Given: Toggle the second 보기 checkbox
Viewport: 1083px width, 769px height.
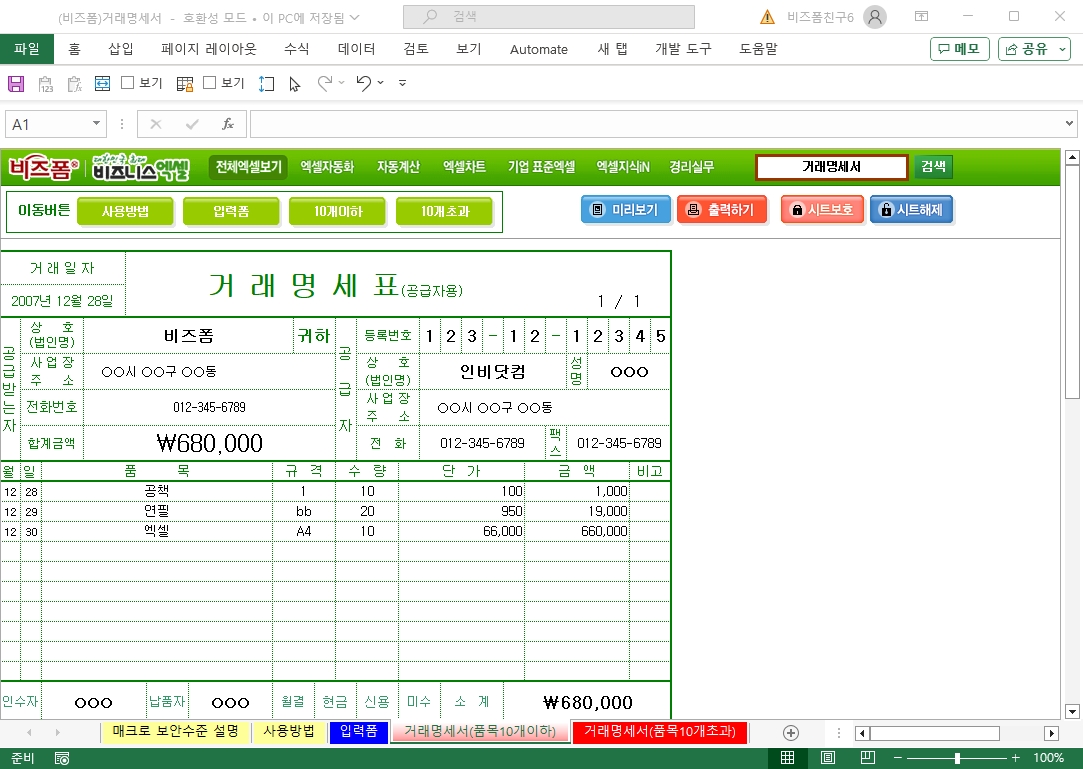Looking at the screenshot, I should pos(209,83).
